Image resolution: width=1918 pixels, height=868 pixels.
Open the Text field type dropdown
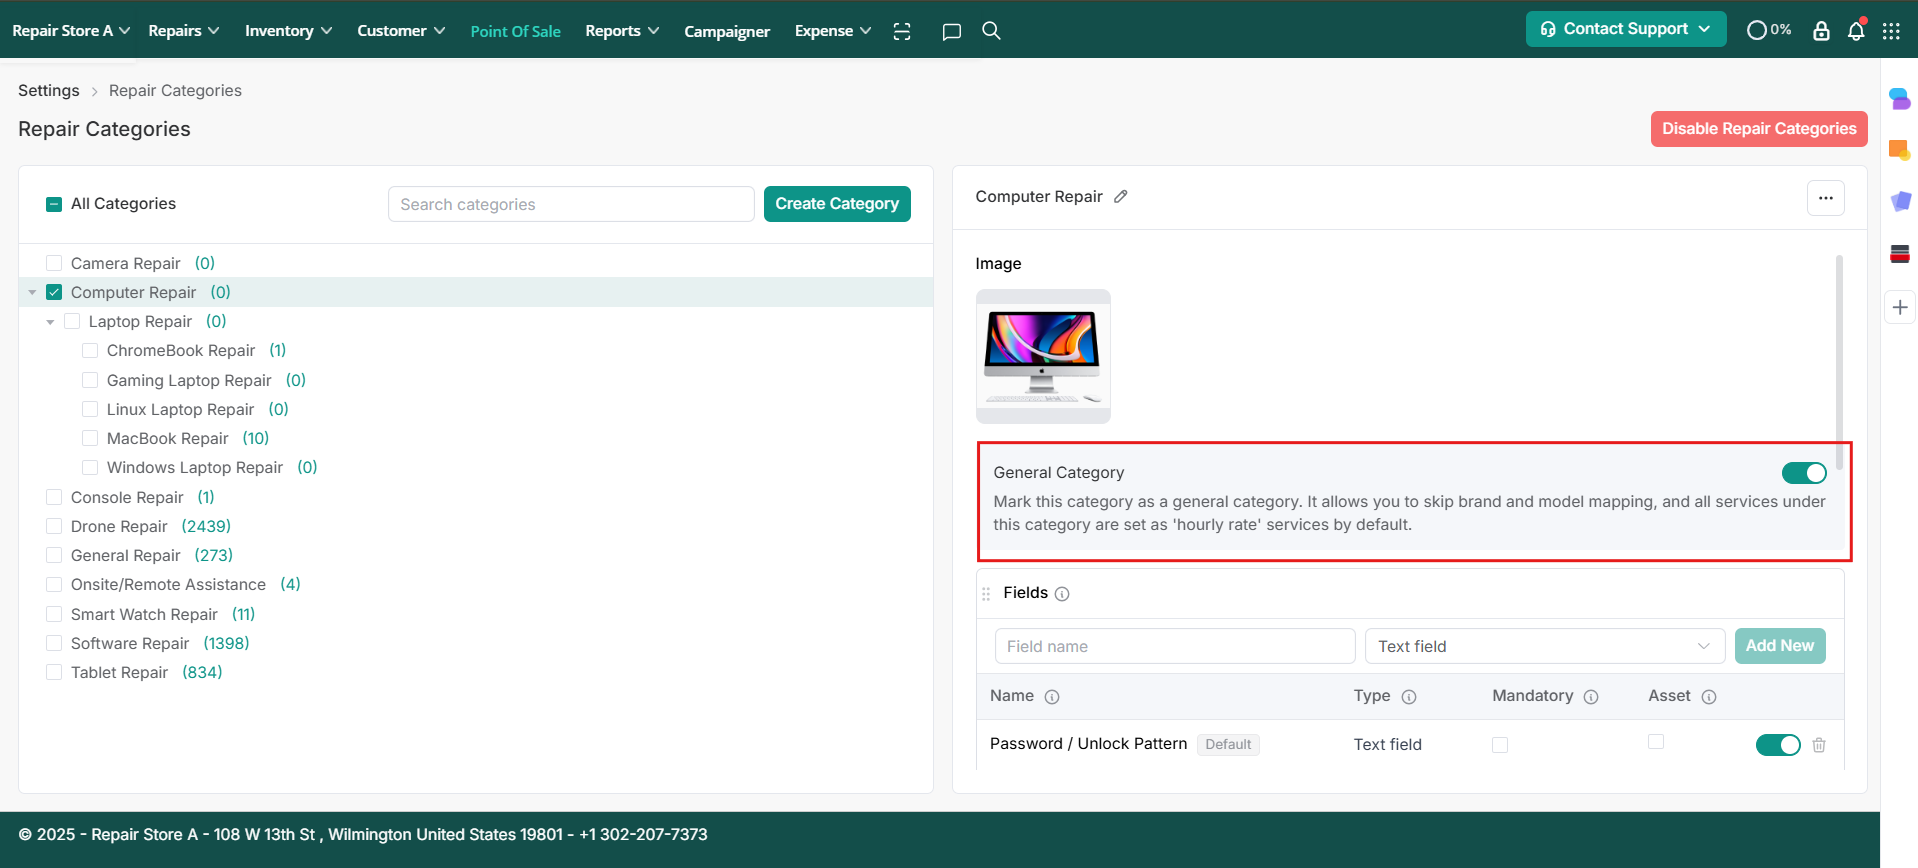tap(1544, 646)
